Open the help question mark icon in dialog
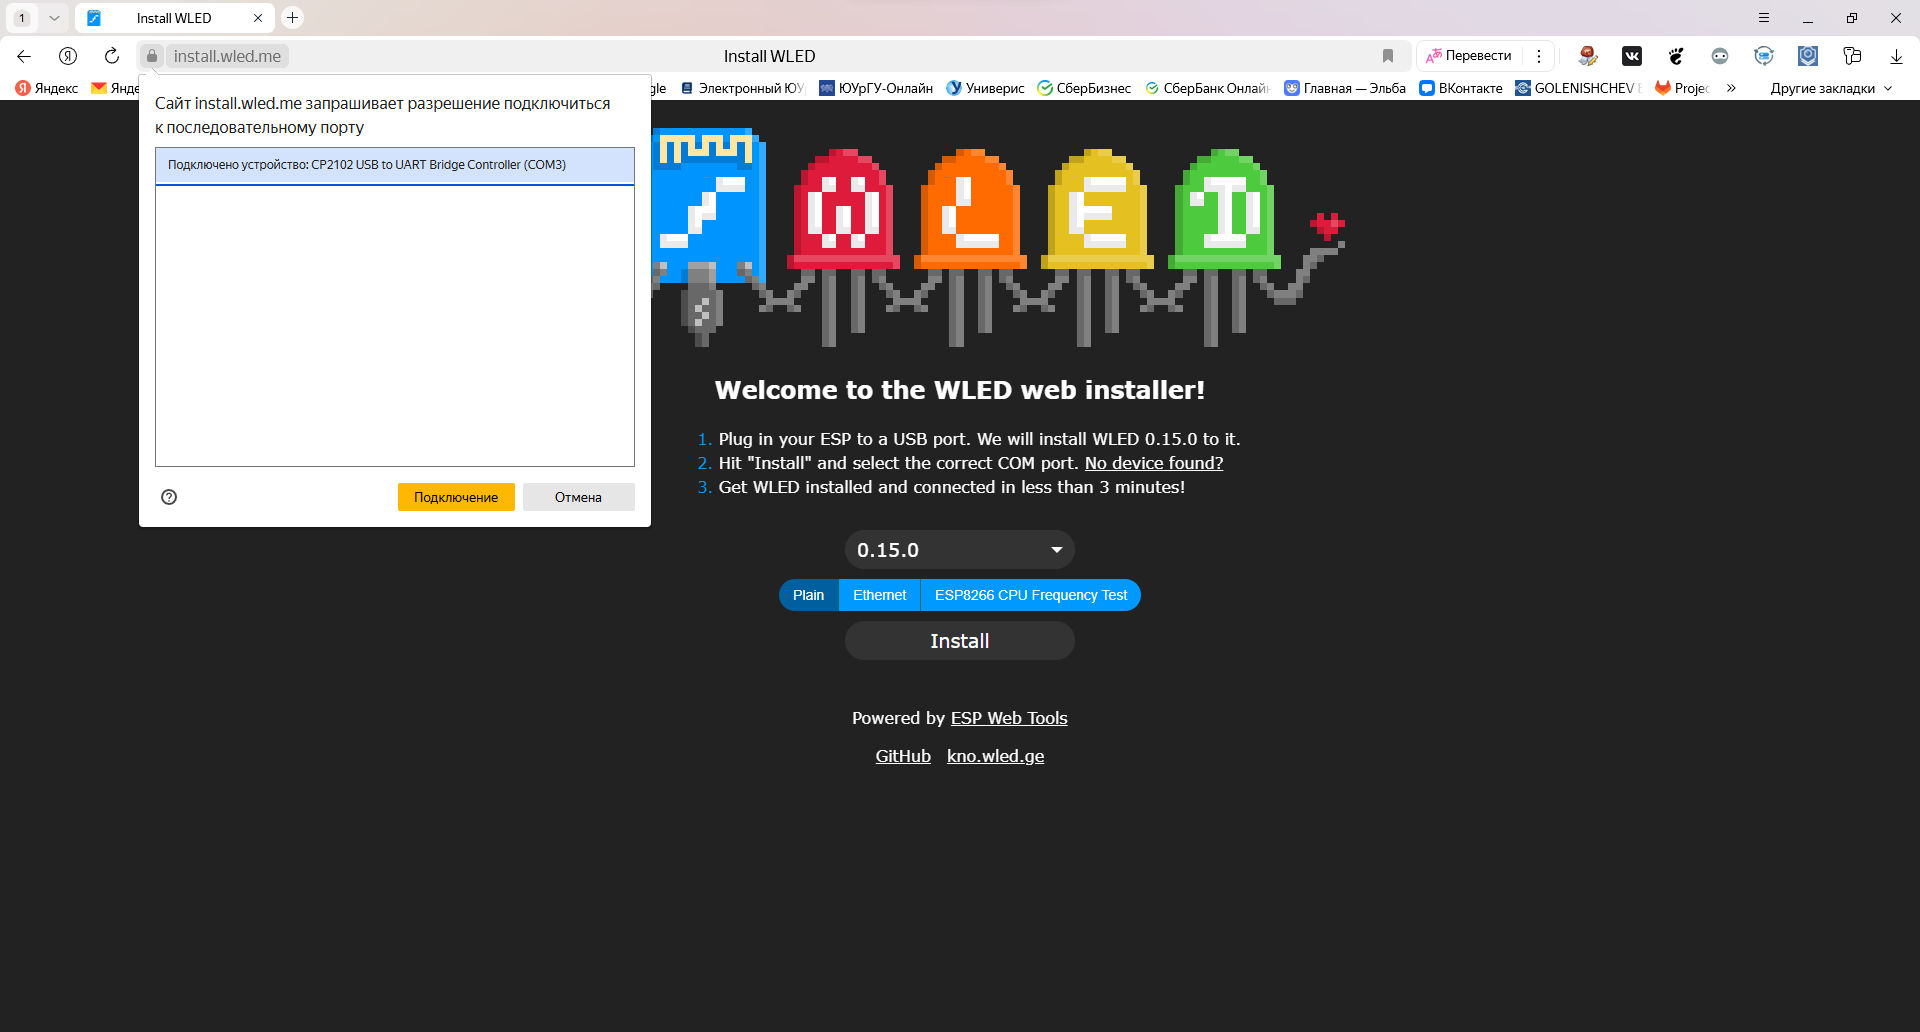The width and height of the screenshot is (1920, 1032). point(169,497)
